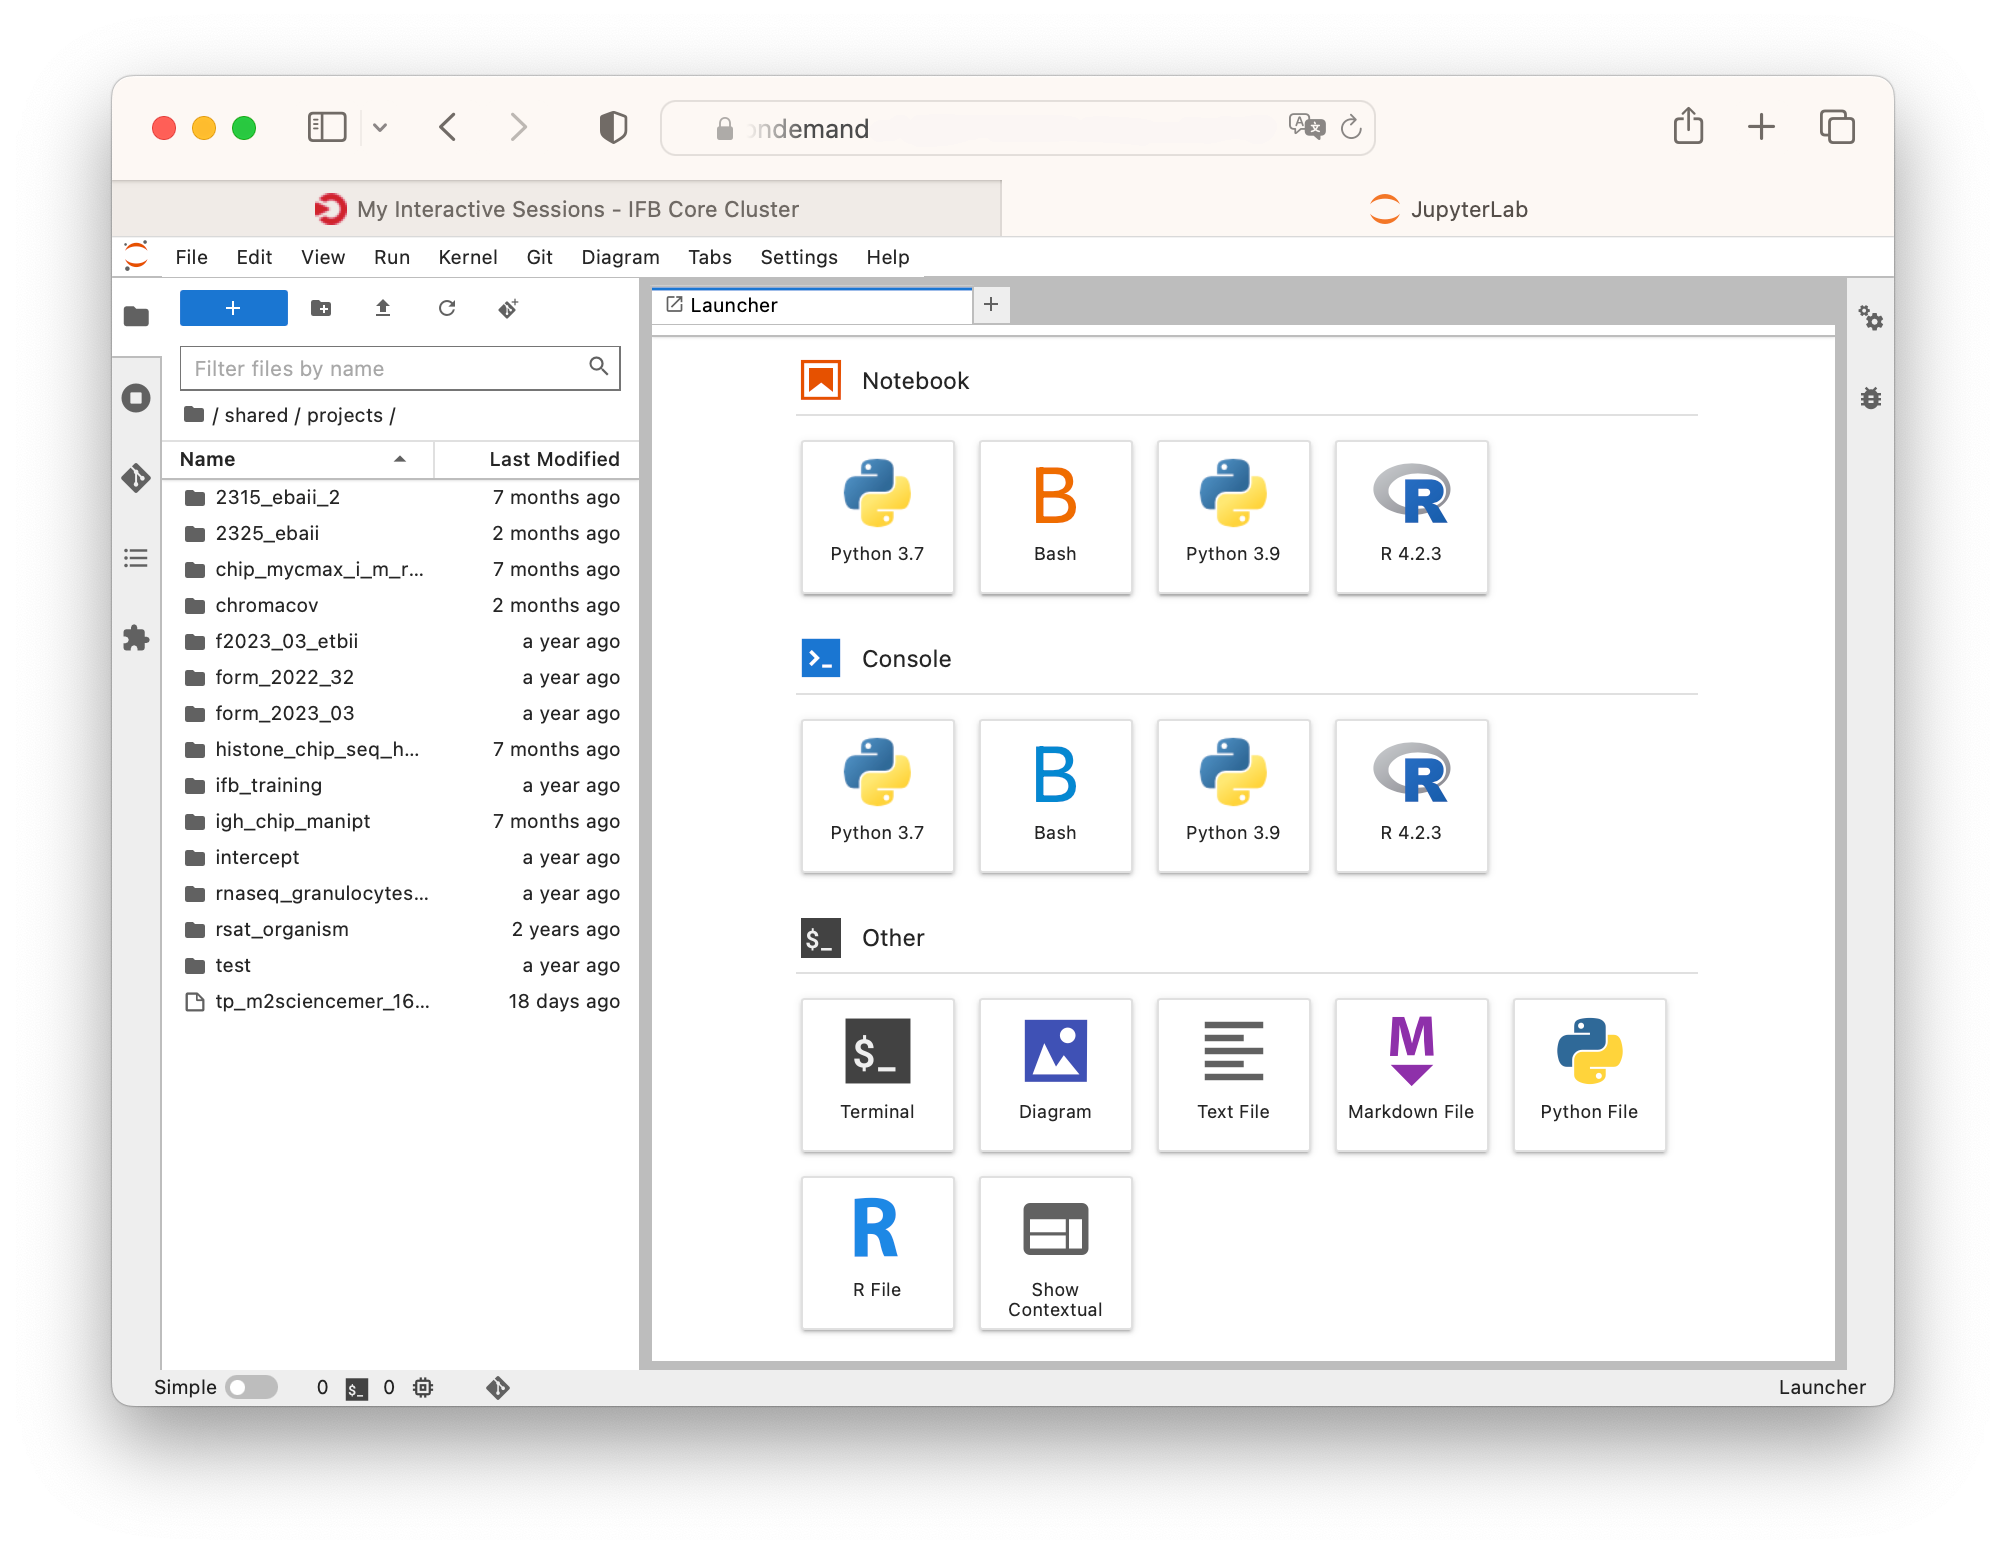
Task: Open the Git menu
Action: (x=539, y=257)
